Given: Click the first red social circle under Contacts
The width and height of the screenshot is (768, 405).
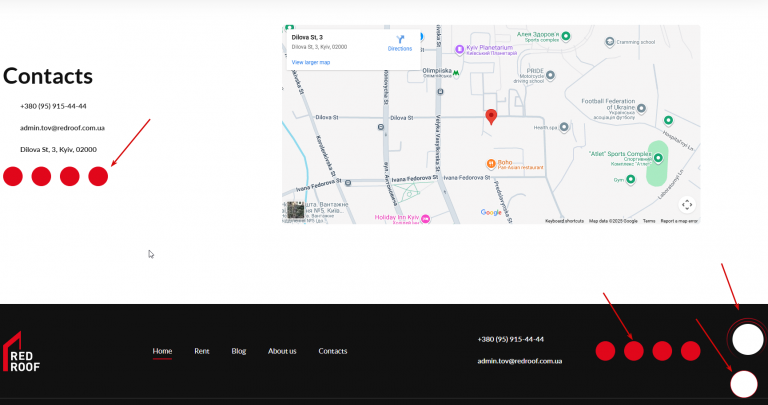Looking at the screenshot, I should pos(13,176).
